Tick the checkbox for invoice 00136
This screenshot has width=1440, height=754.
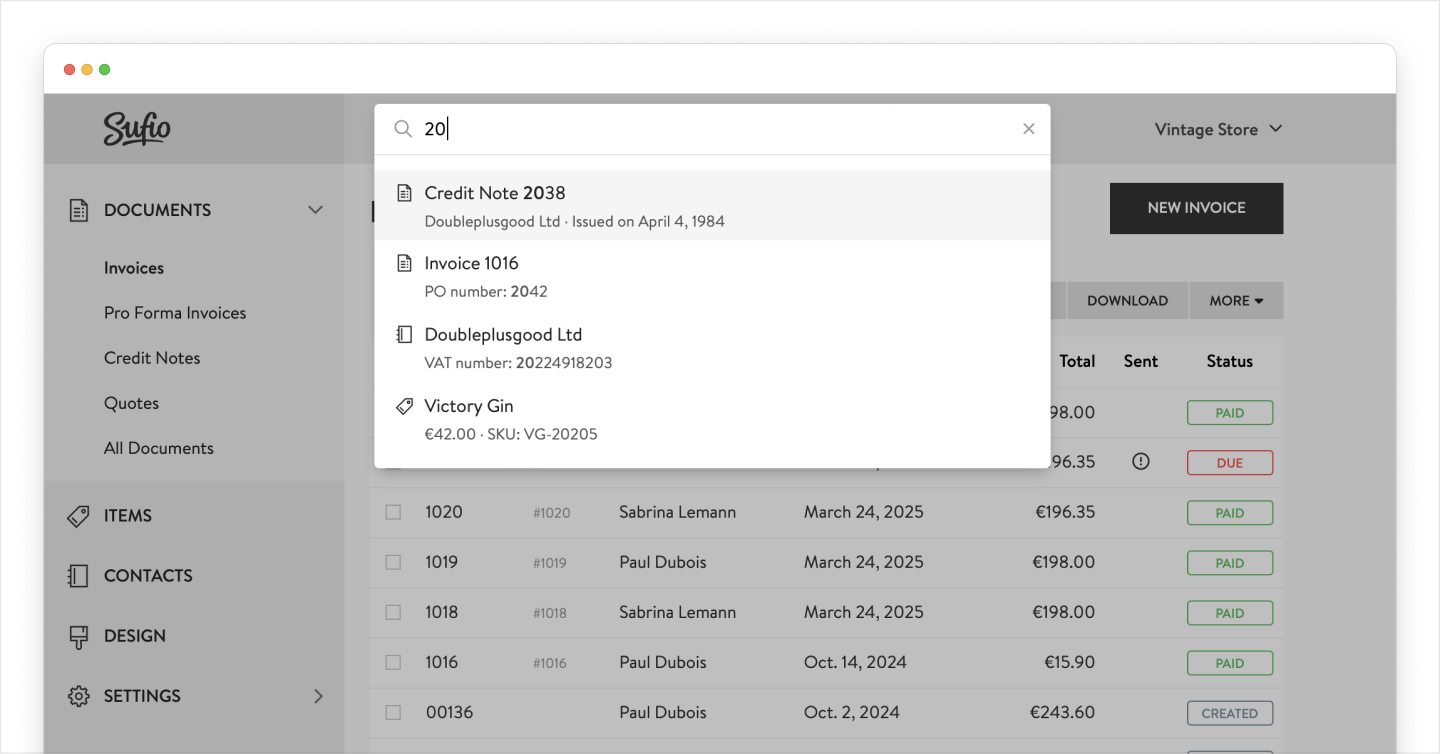(x=393, y=712)
